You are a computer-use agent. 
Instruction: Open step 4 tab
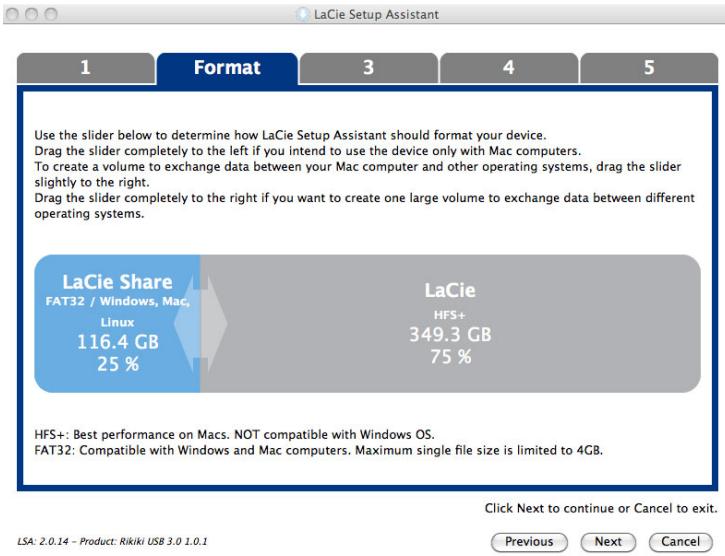pyautogui.click(x=509, y=69)
